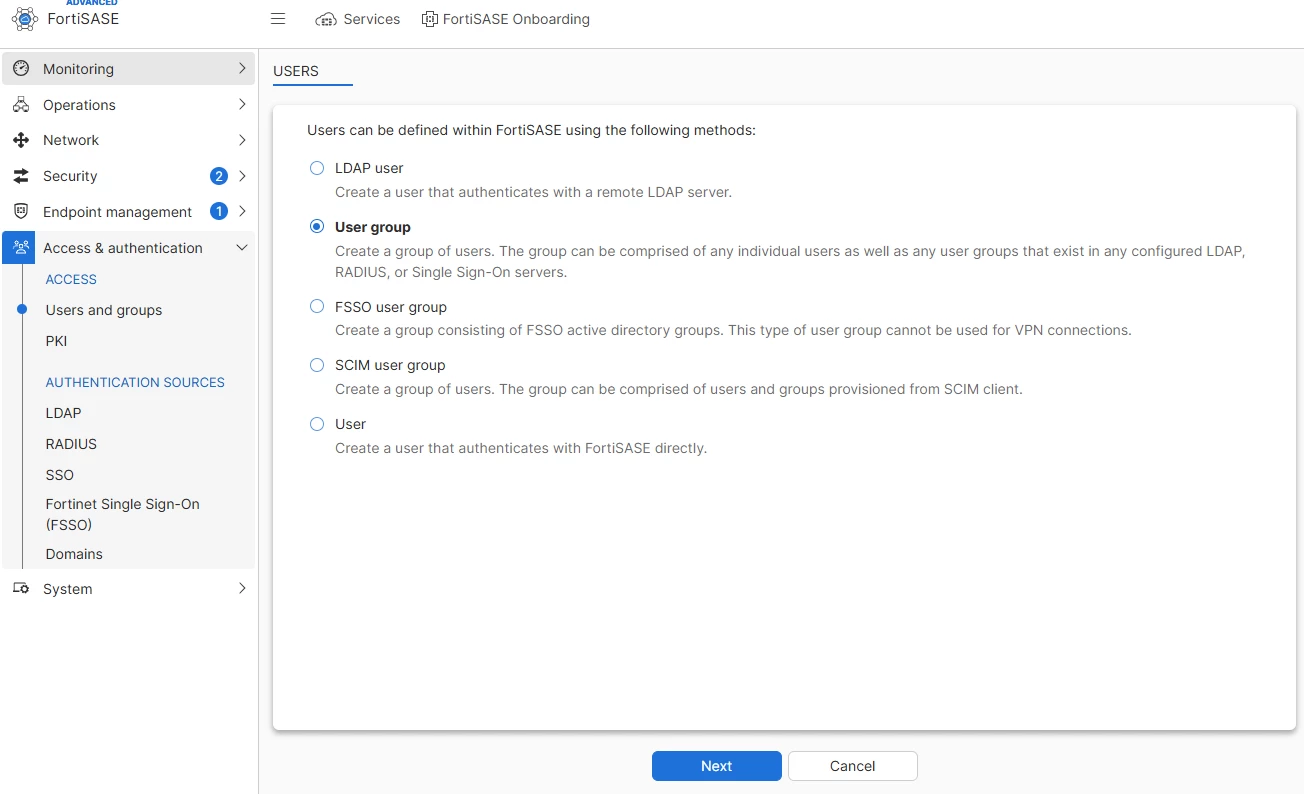Click the 'SCIM user group' option label
Image resolution: width=1304 pixels, height=794 pixels.
[390, 365]
